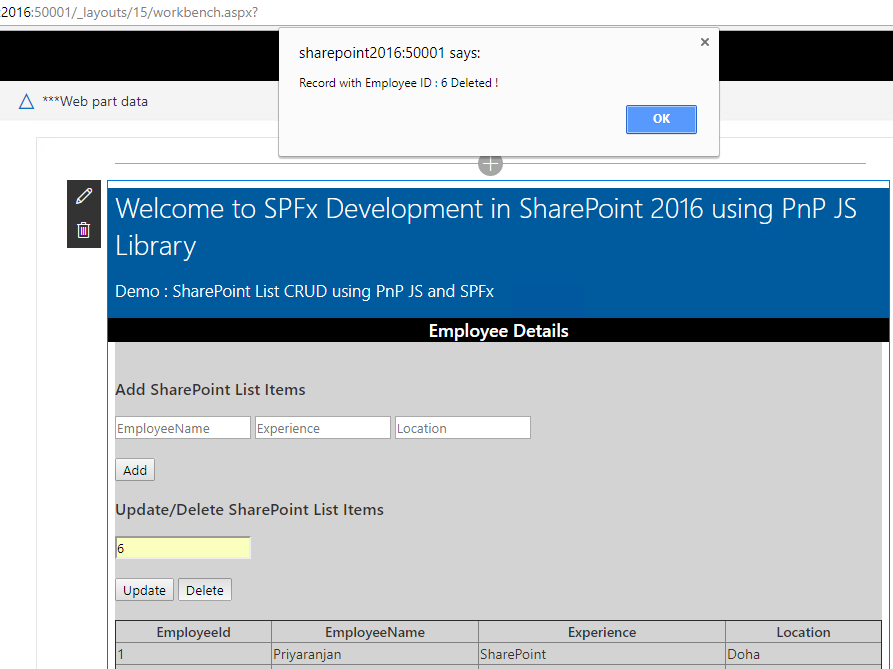Click the employee ID cell showing 1
The width and height of the screenshot is (893, 669).
point(194,654)
